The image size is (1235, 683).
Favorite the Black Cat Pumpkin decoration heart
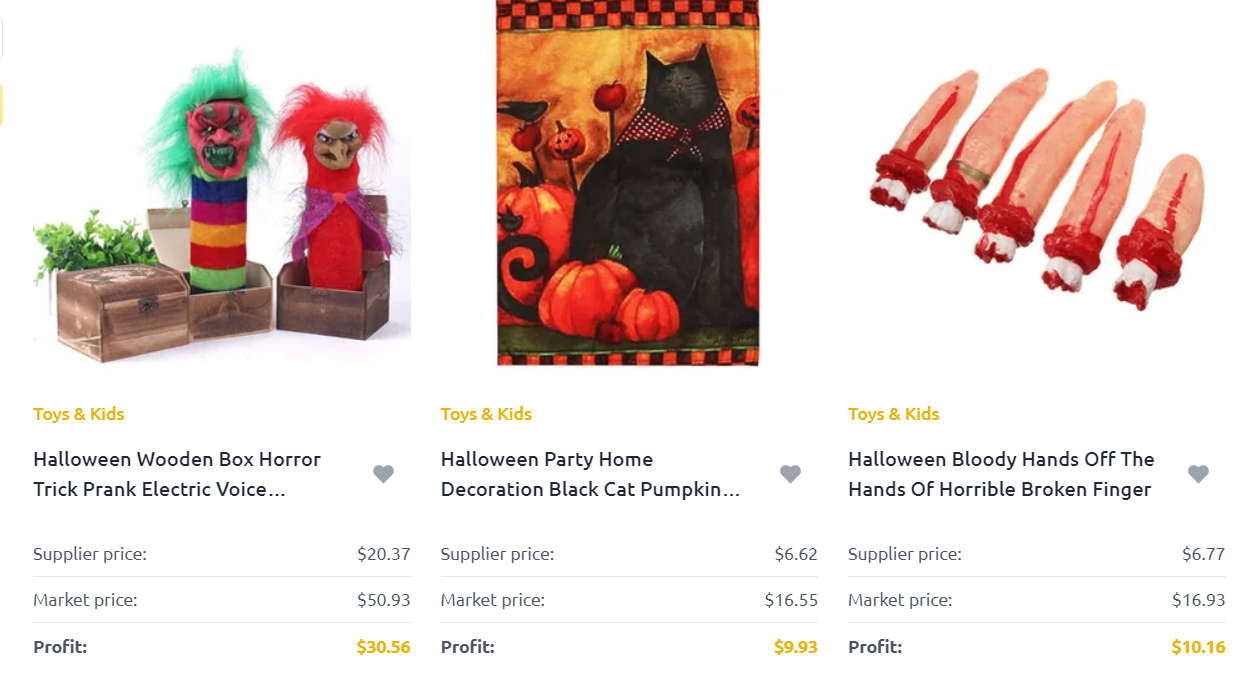click(x=790, y=474)
